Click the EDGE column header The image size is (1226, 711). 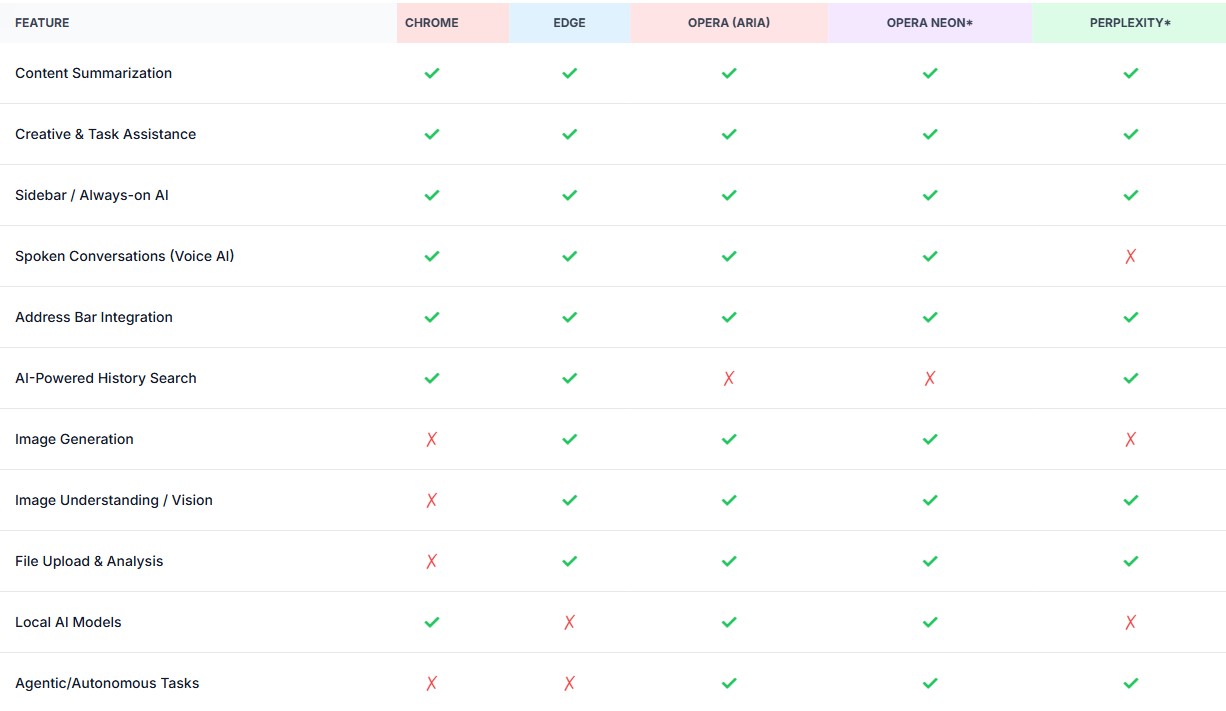[x=569, y=23]
